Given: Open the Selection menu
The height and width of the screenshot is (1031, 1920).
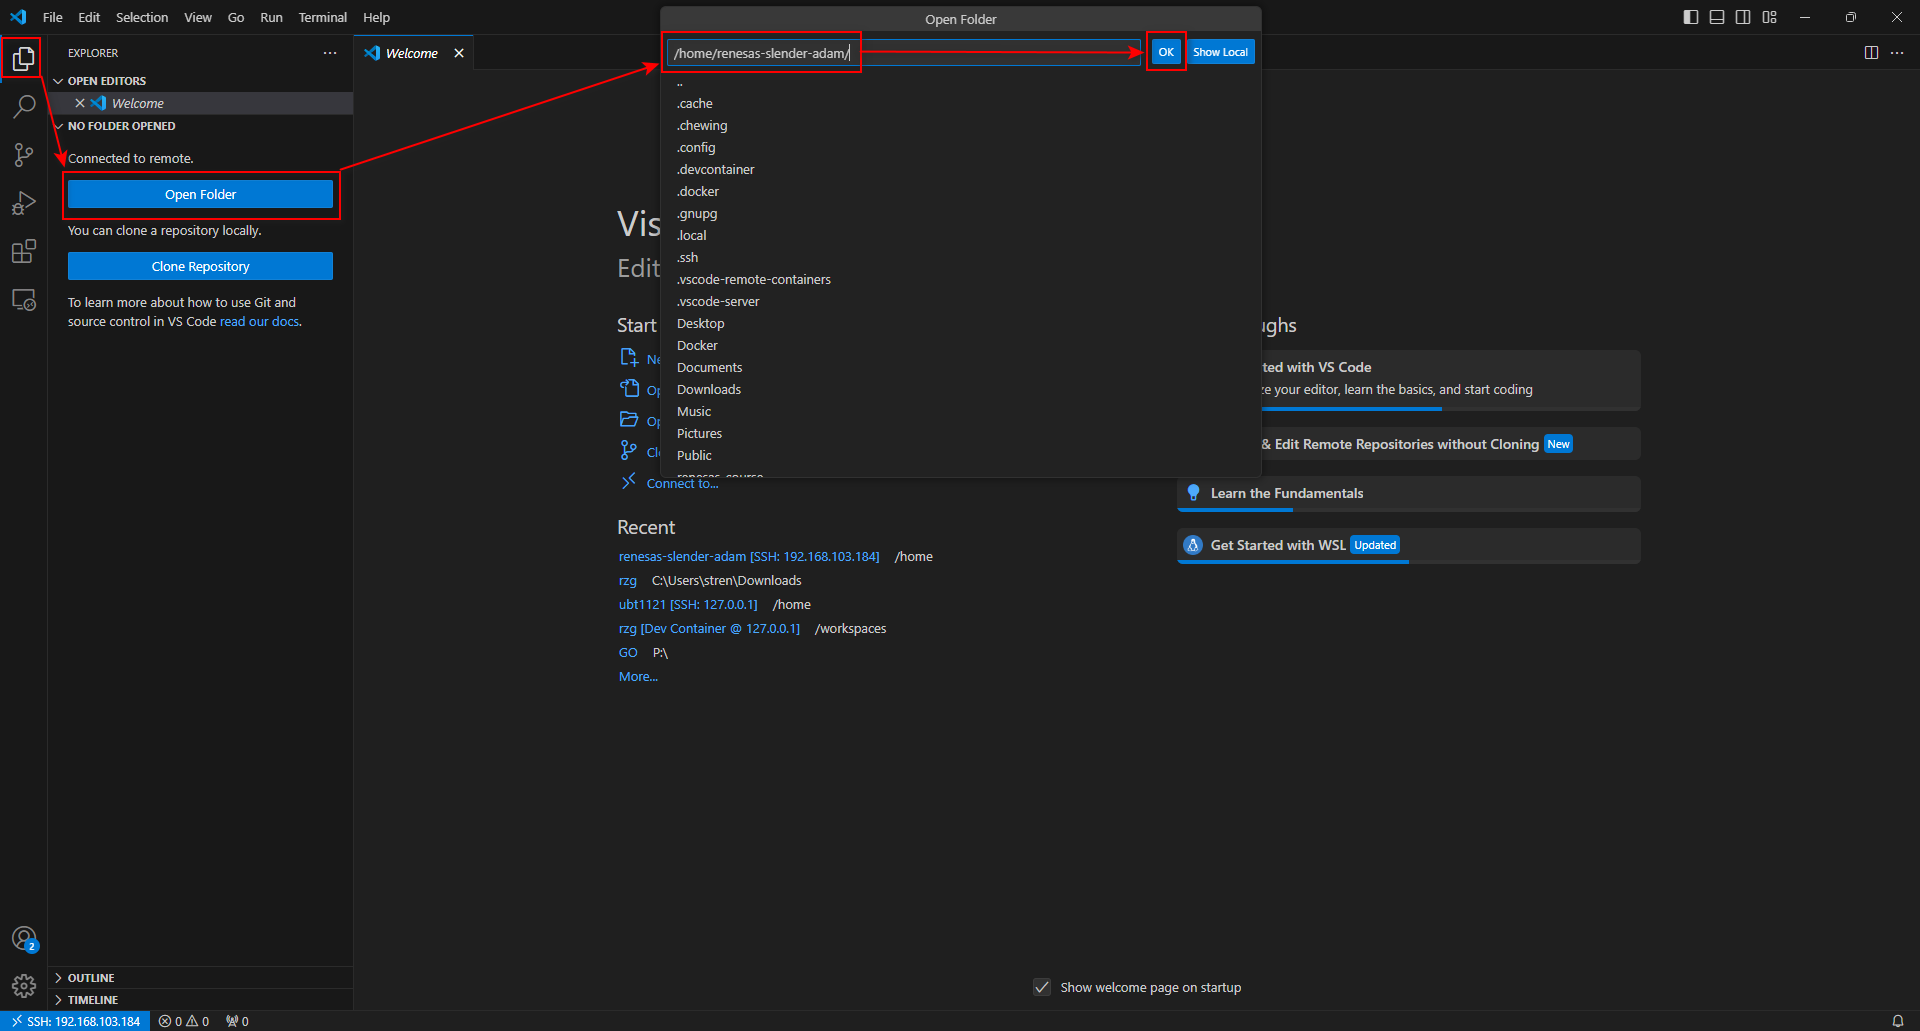Looking at the screenshot, I should 142,17.
